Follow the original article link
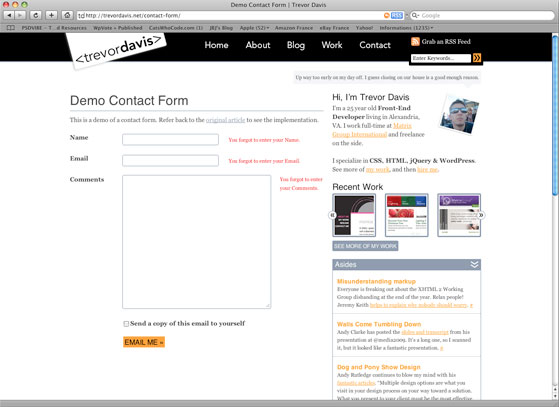 point(225,120)
